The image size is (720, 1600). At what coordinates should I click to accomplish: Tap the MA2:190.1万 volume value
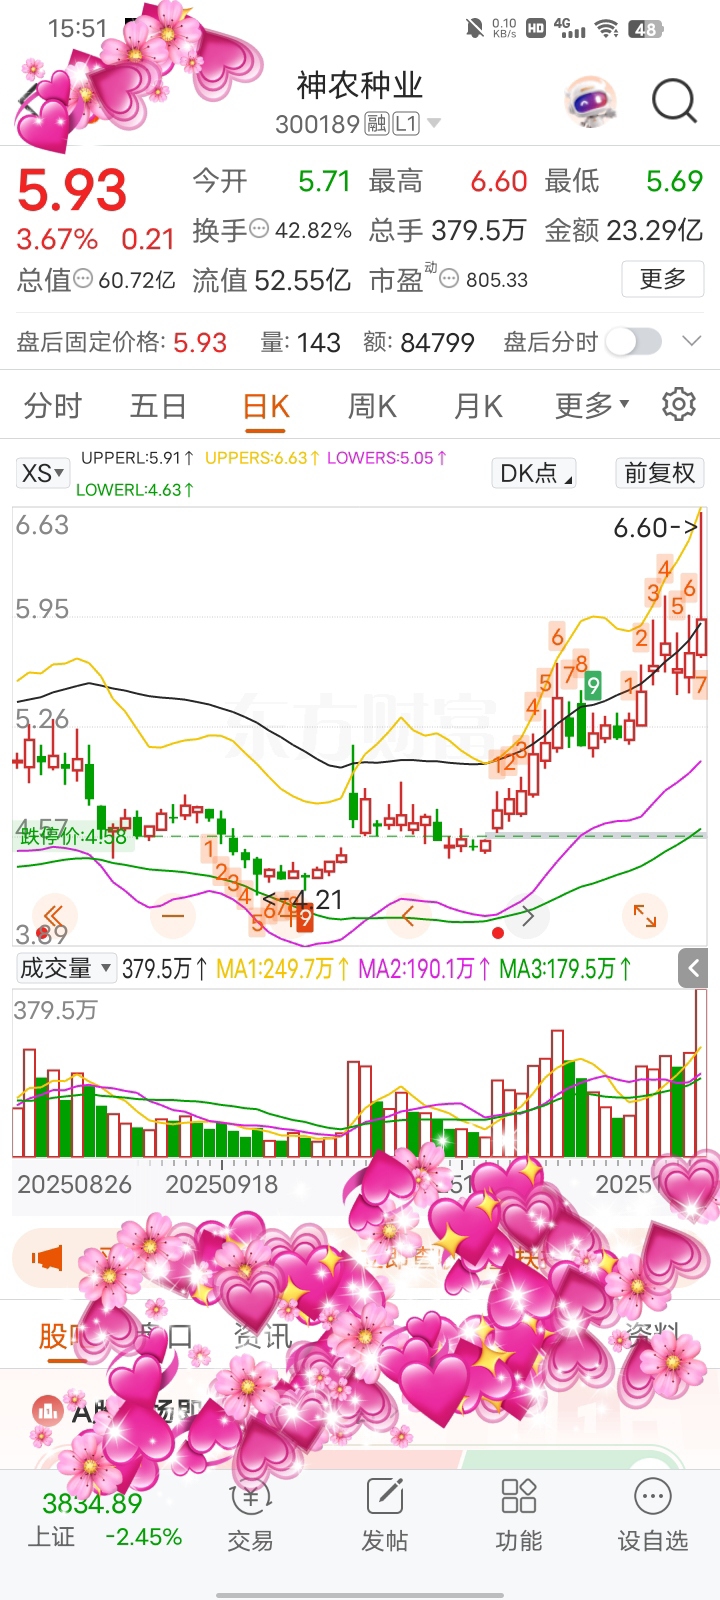(x=424, y=968)
